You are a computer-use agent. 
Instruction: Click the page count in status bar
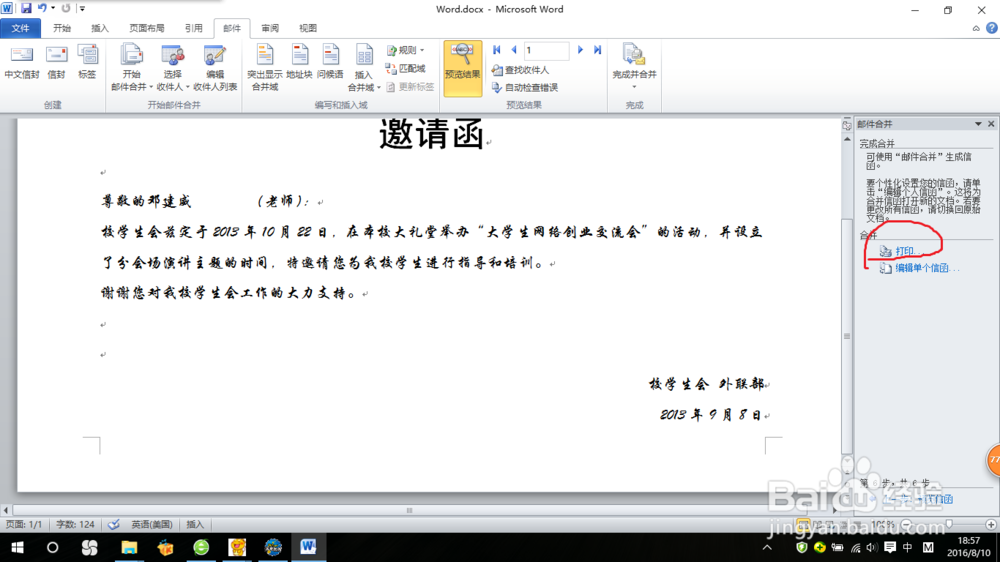24,524
